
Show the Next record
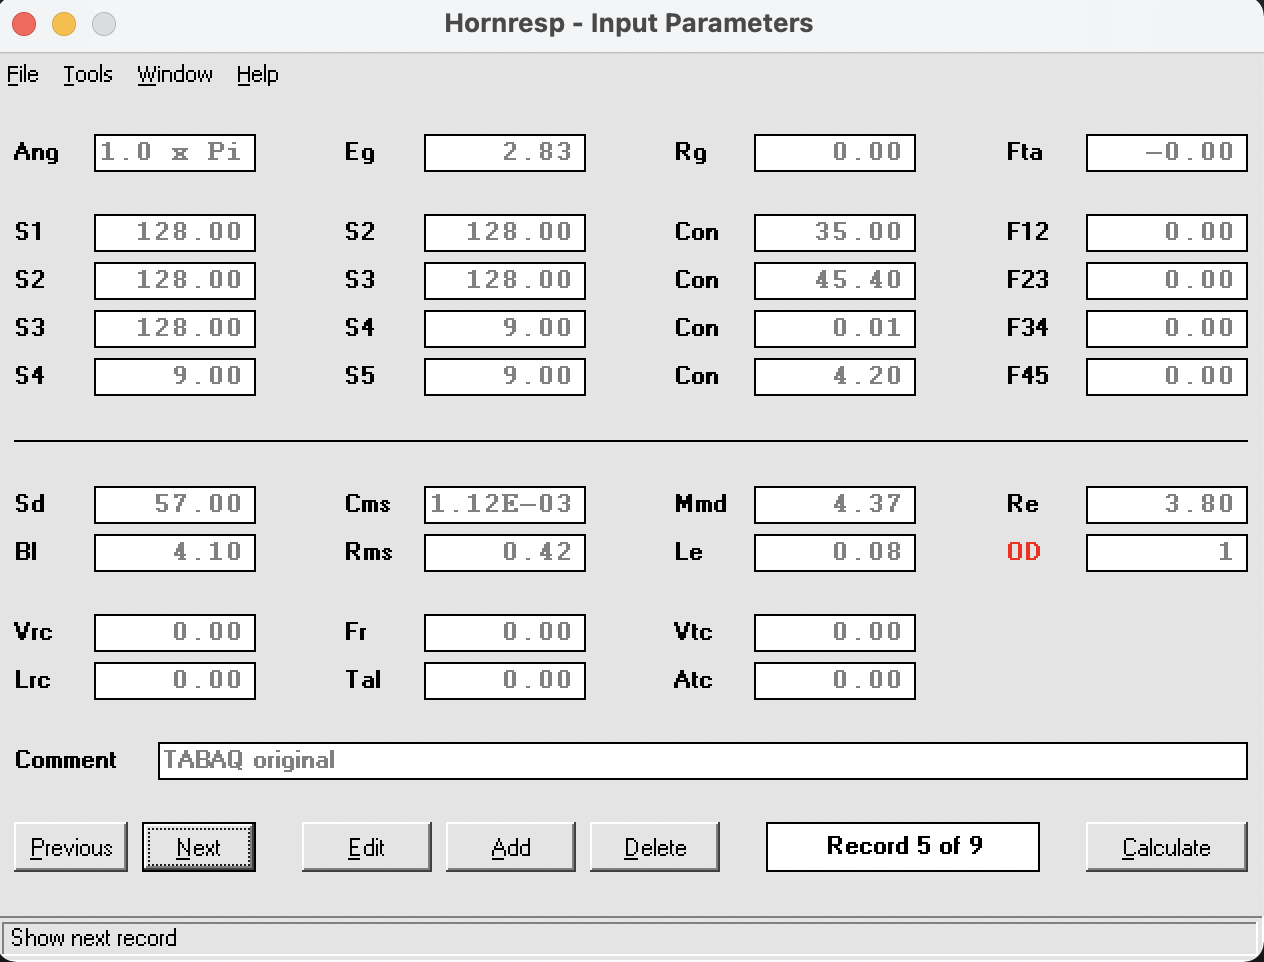click(199, 847)
